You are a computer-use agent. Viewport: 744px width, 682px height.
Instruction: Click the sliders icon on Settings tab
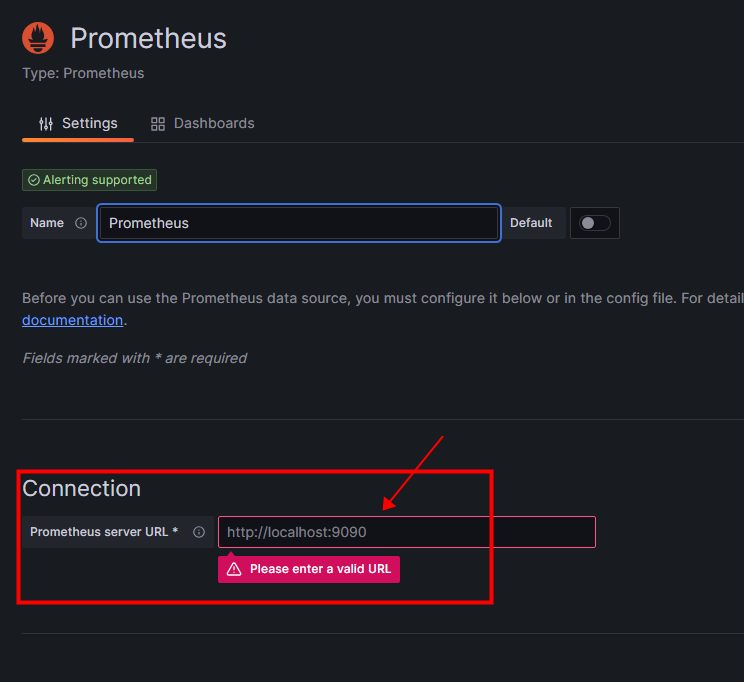(46, 124)
